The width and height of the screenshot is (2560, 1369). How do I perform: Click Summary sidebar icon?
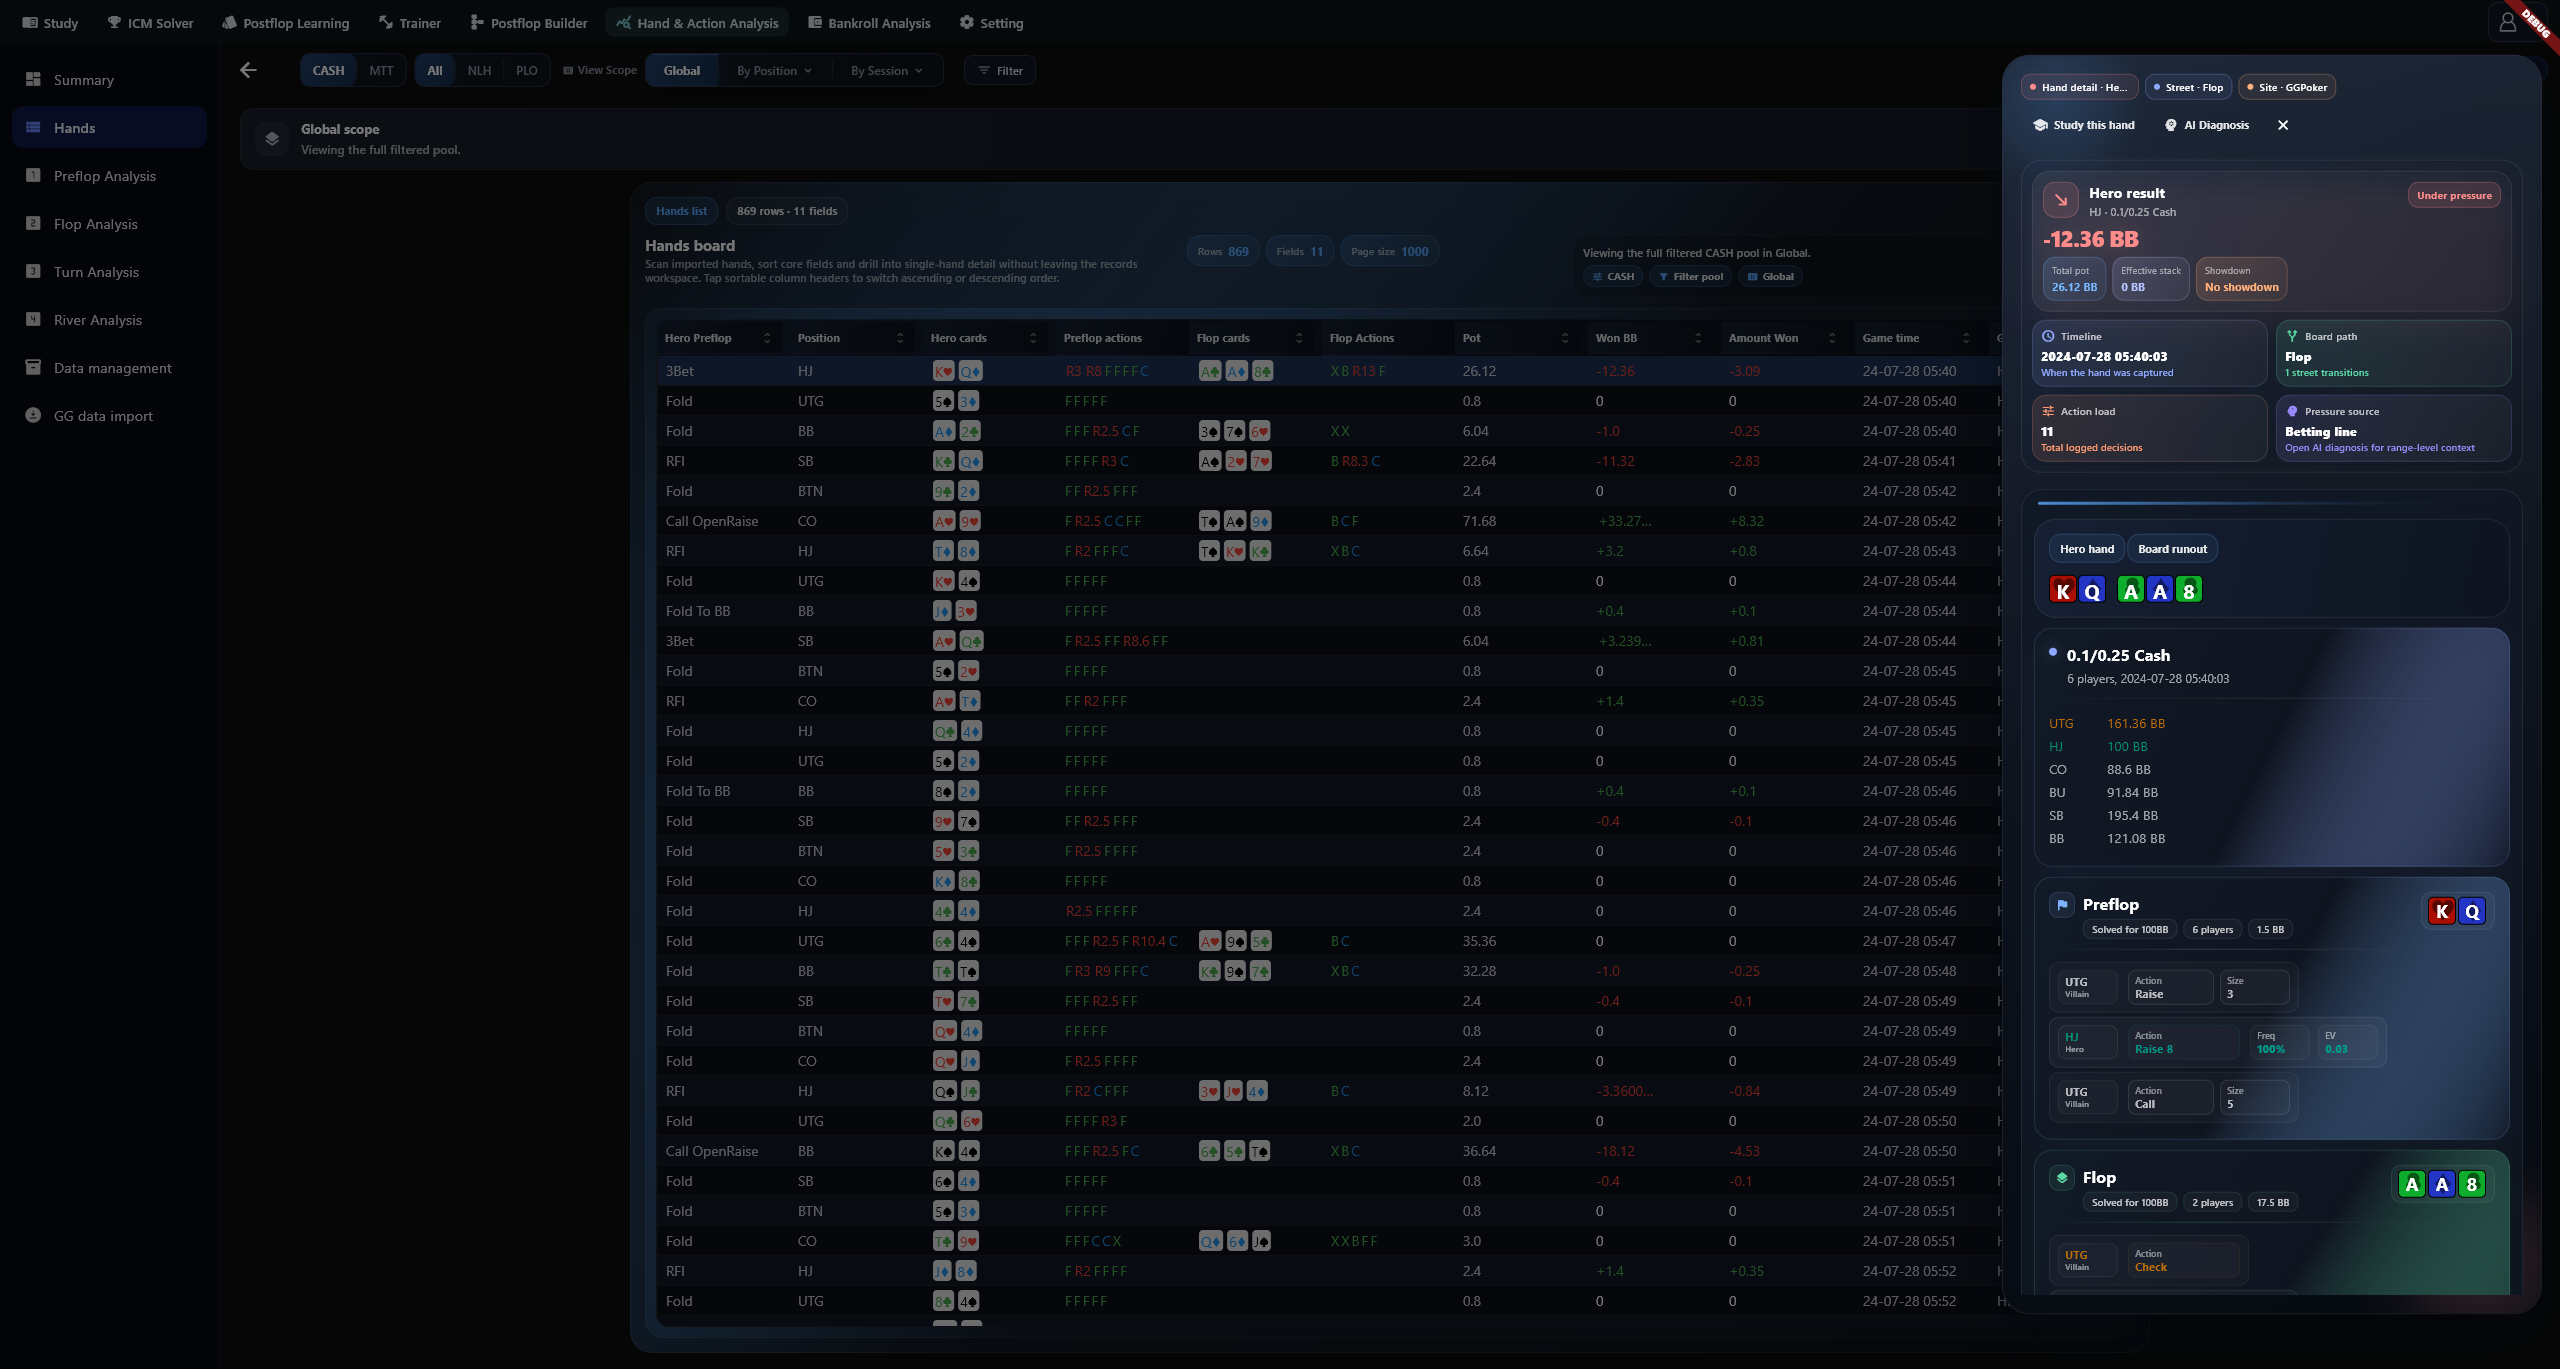point(33,79)
